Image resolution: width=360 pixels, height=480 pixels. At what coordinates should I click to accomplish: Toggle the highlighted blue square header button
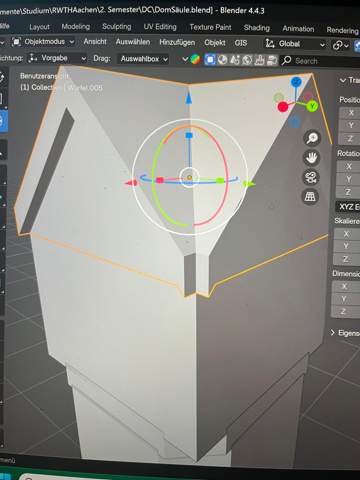tap(210, 60)
